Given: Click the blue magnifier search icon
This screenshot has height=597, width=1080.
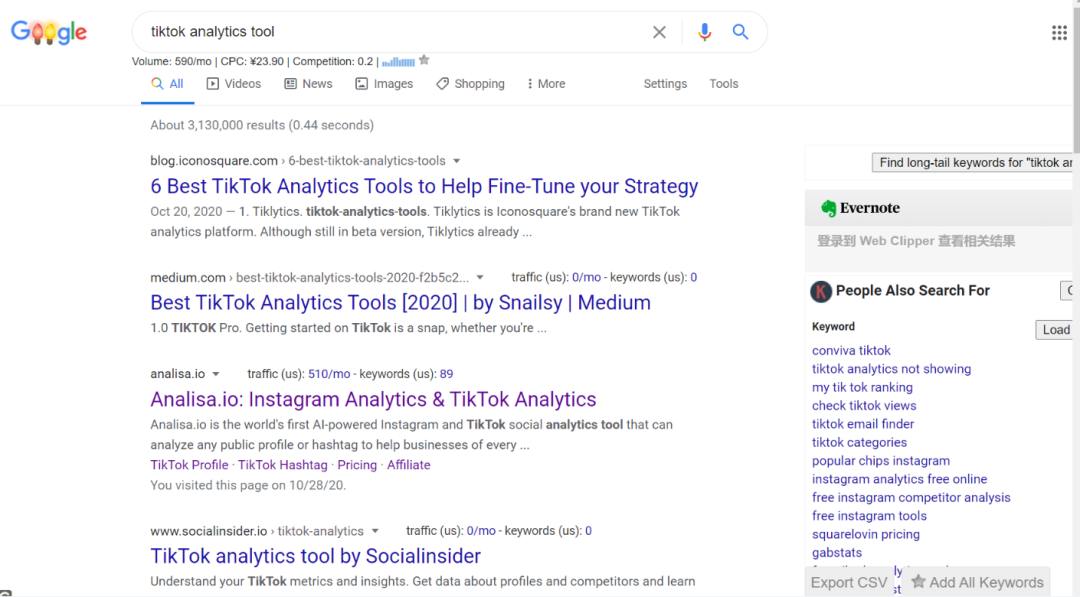Looking at the screenshot, I should [740, 32].
